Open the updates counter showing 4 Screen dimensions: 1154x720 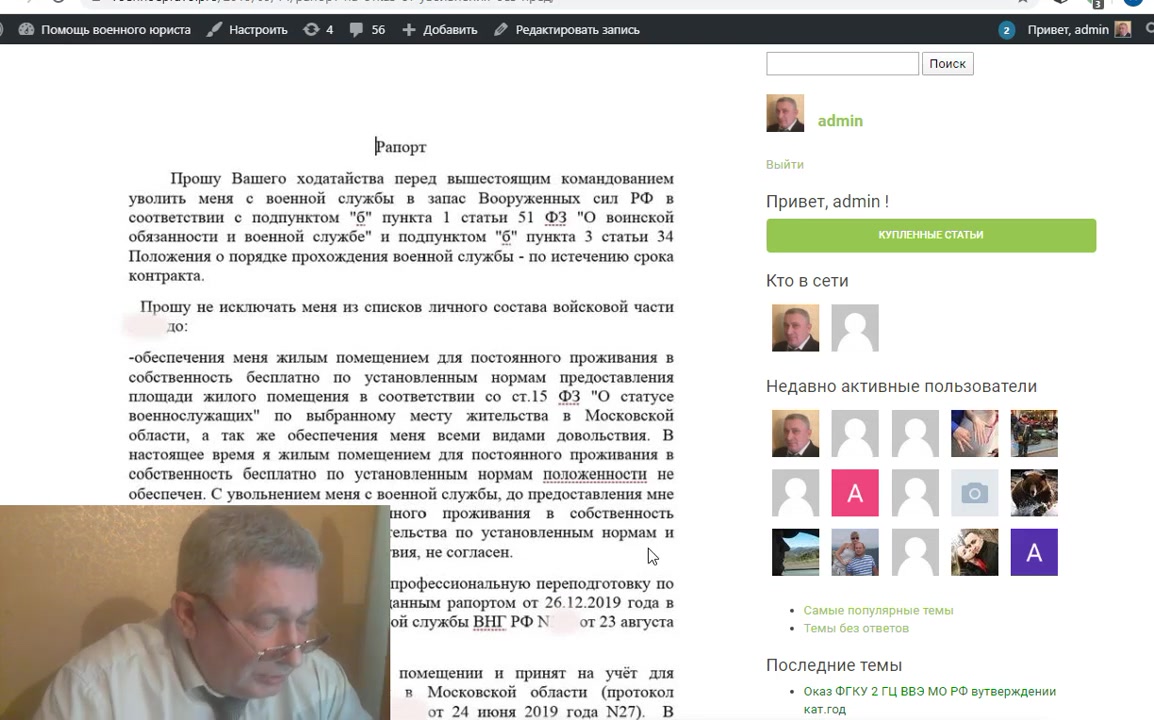(318, 30)
